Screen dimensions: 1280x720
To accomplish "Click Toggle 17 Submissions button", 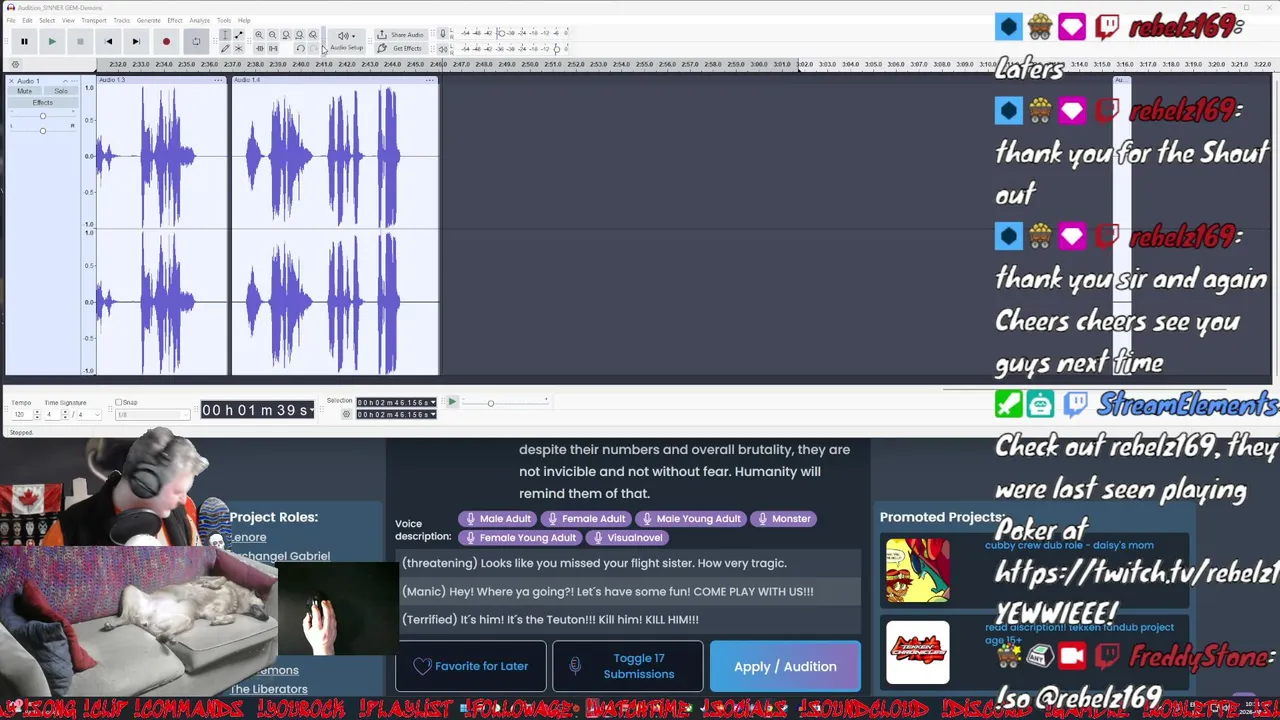I will tap(627, 666).
